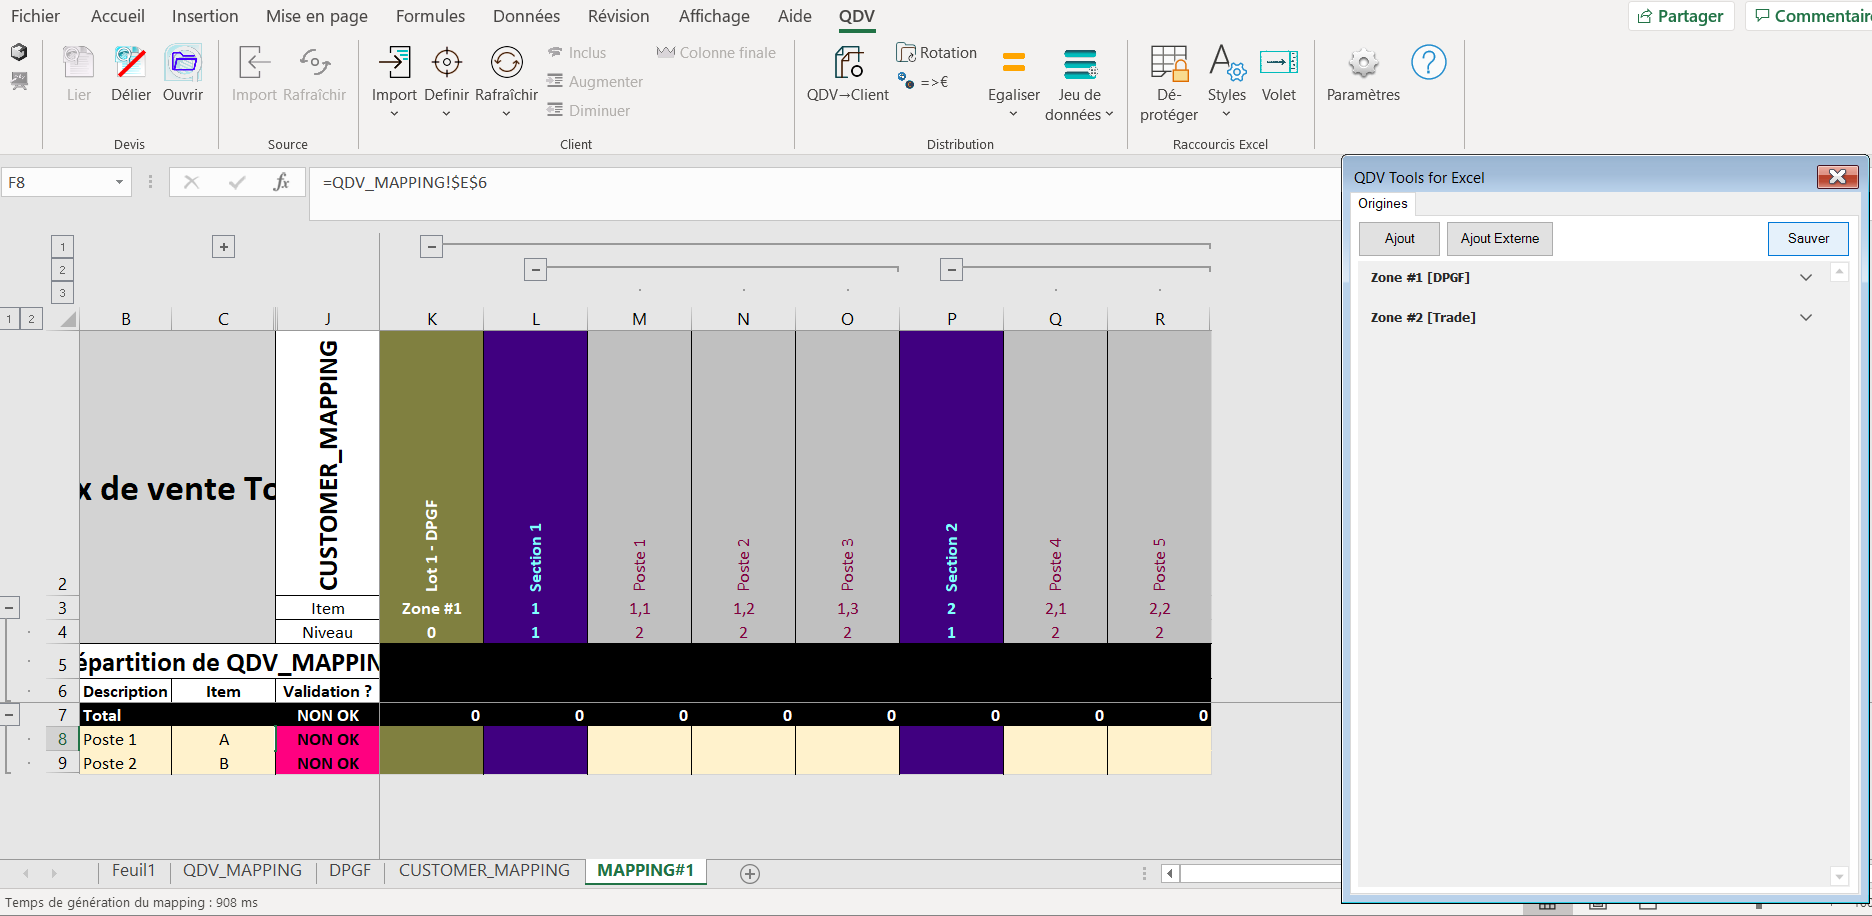Open the Name Box dropdown arrow
This screenshot has width=1872, height=916.
(x=119, y=182)
